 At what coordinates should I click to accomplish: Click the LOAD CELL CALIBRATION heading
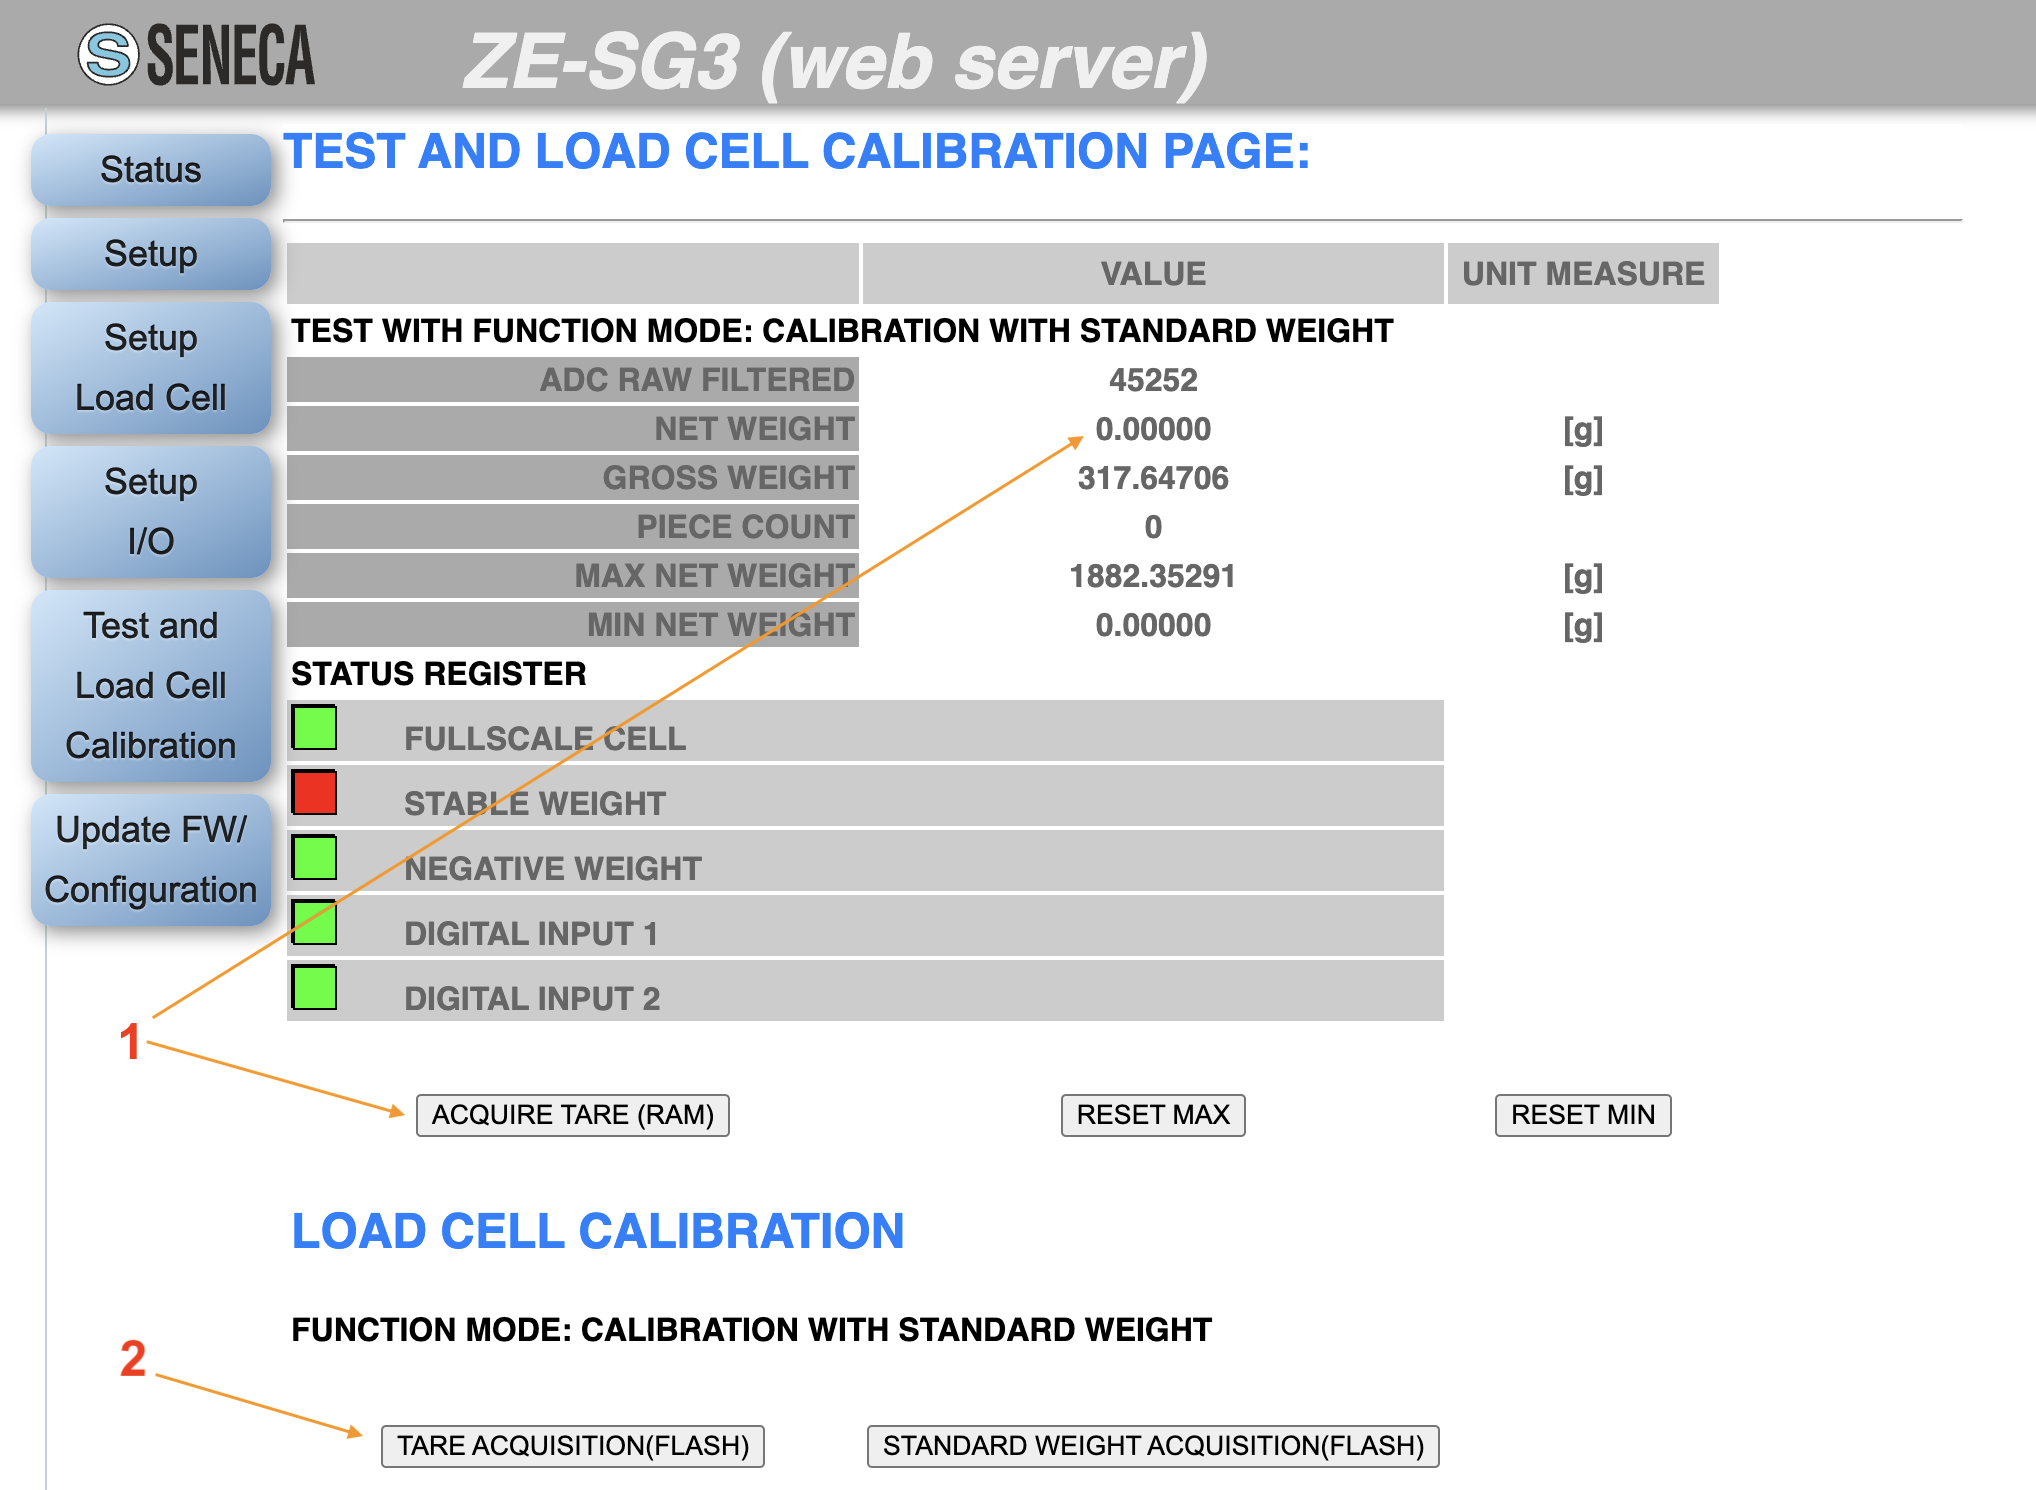click(x=598, y=1231)
